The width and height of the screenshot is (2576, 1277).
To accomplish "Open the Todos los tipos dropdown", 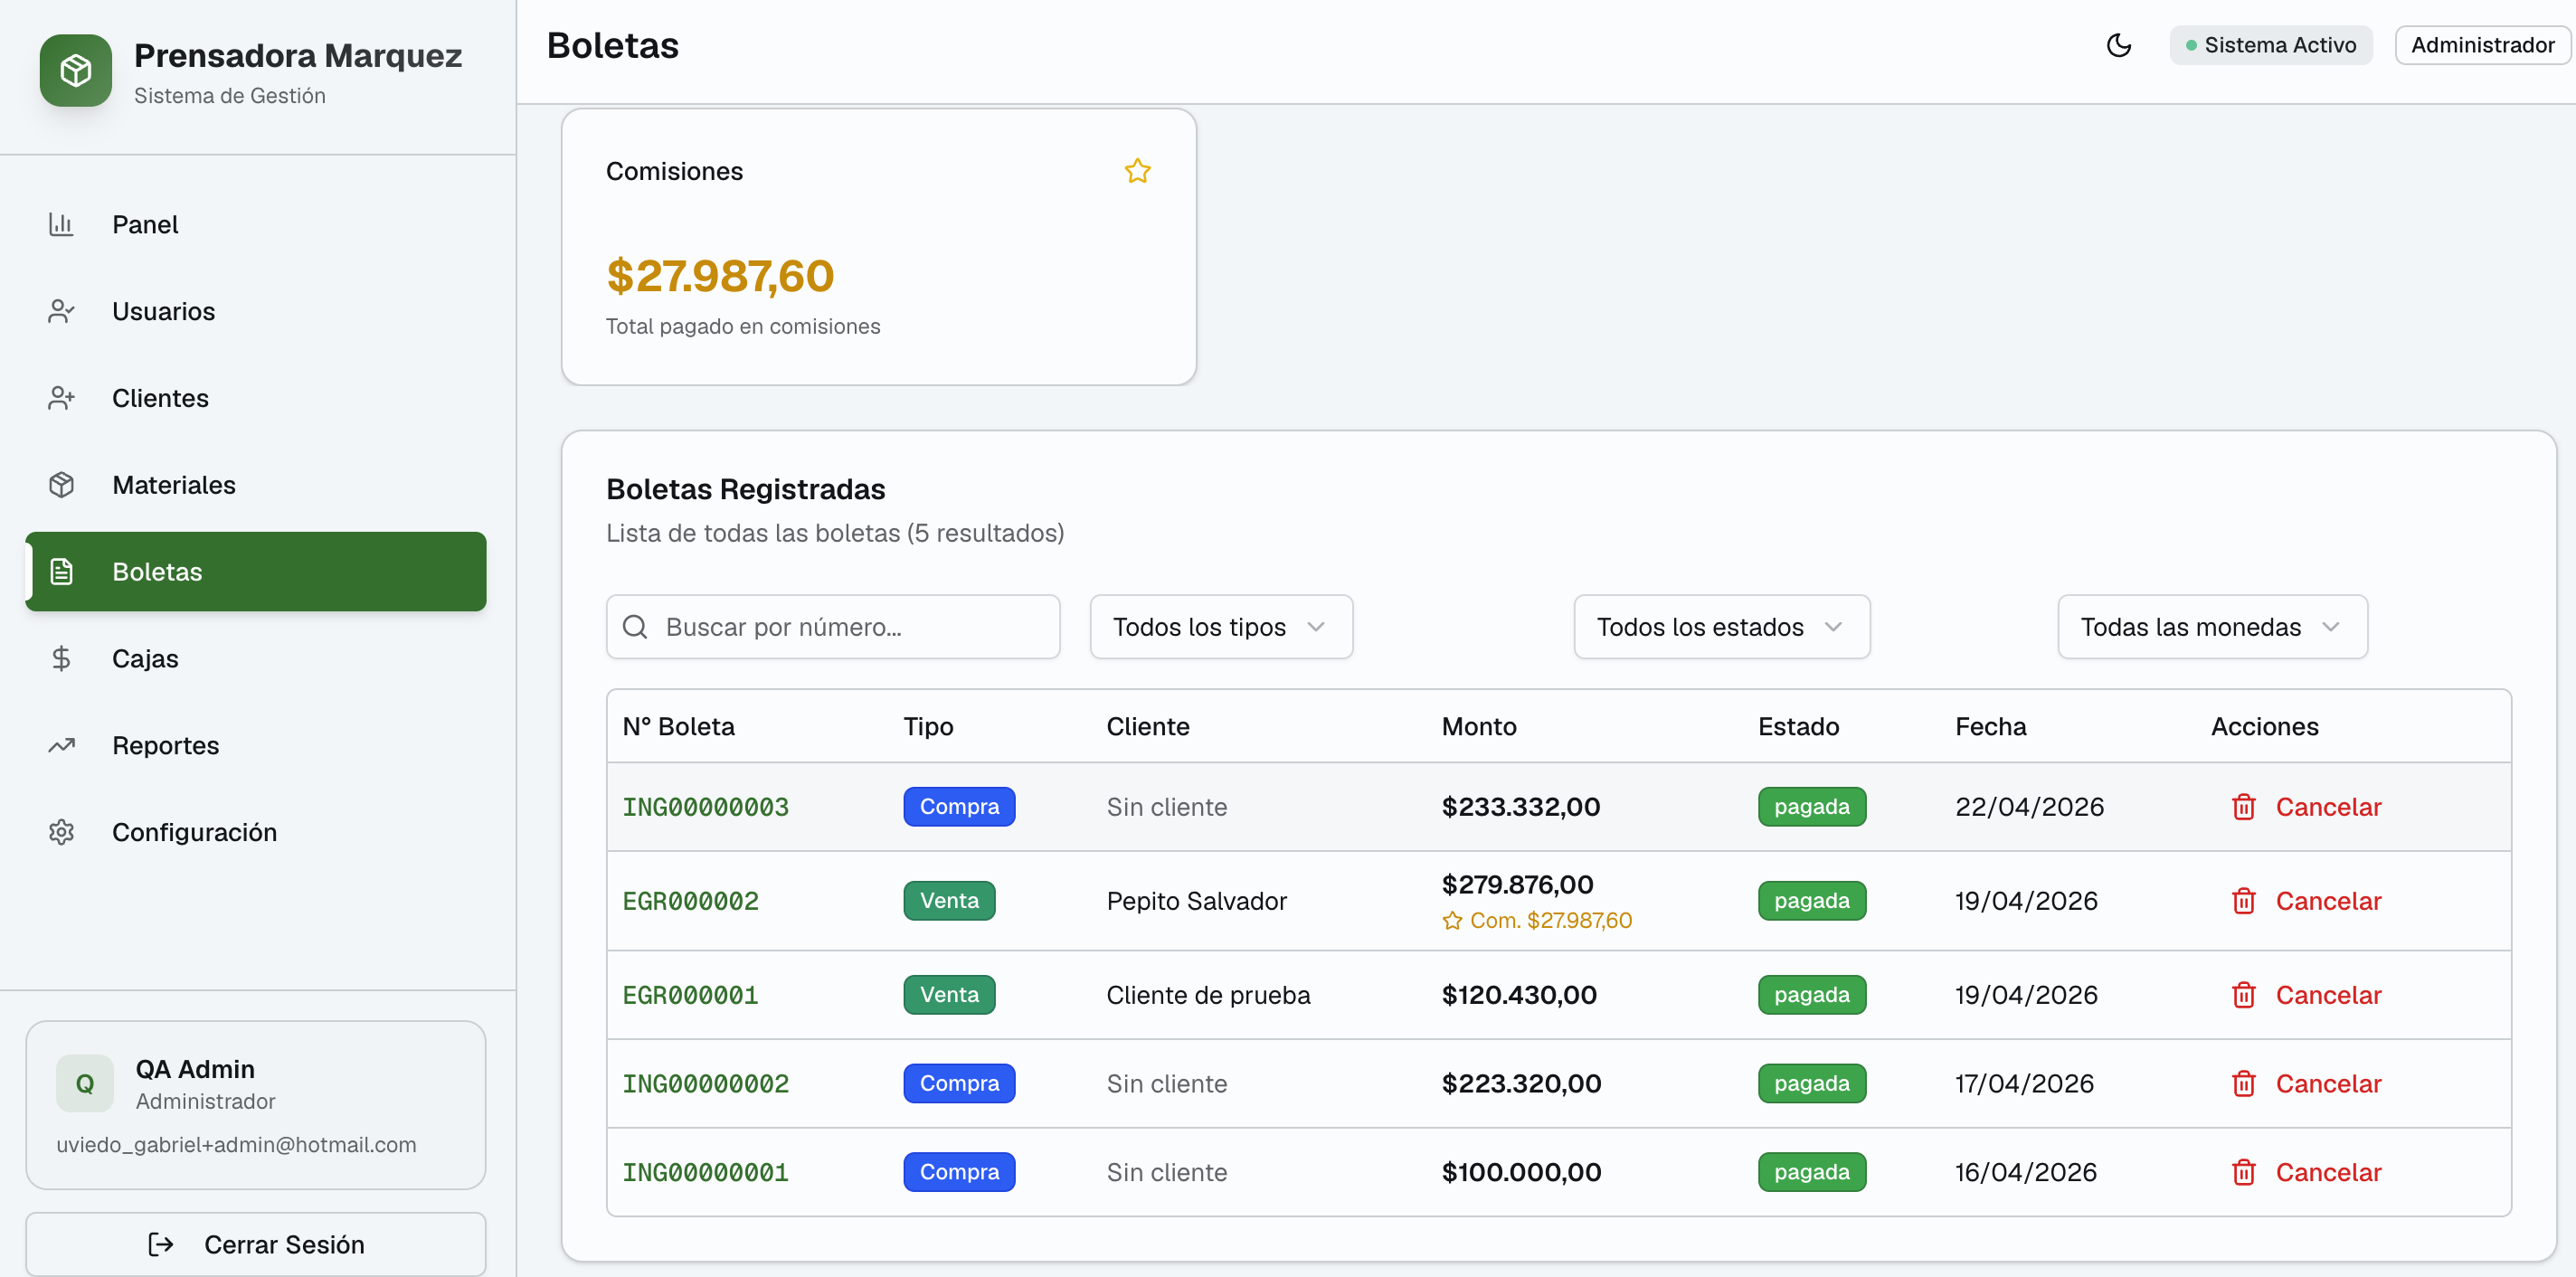I will click(1220, 627).
